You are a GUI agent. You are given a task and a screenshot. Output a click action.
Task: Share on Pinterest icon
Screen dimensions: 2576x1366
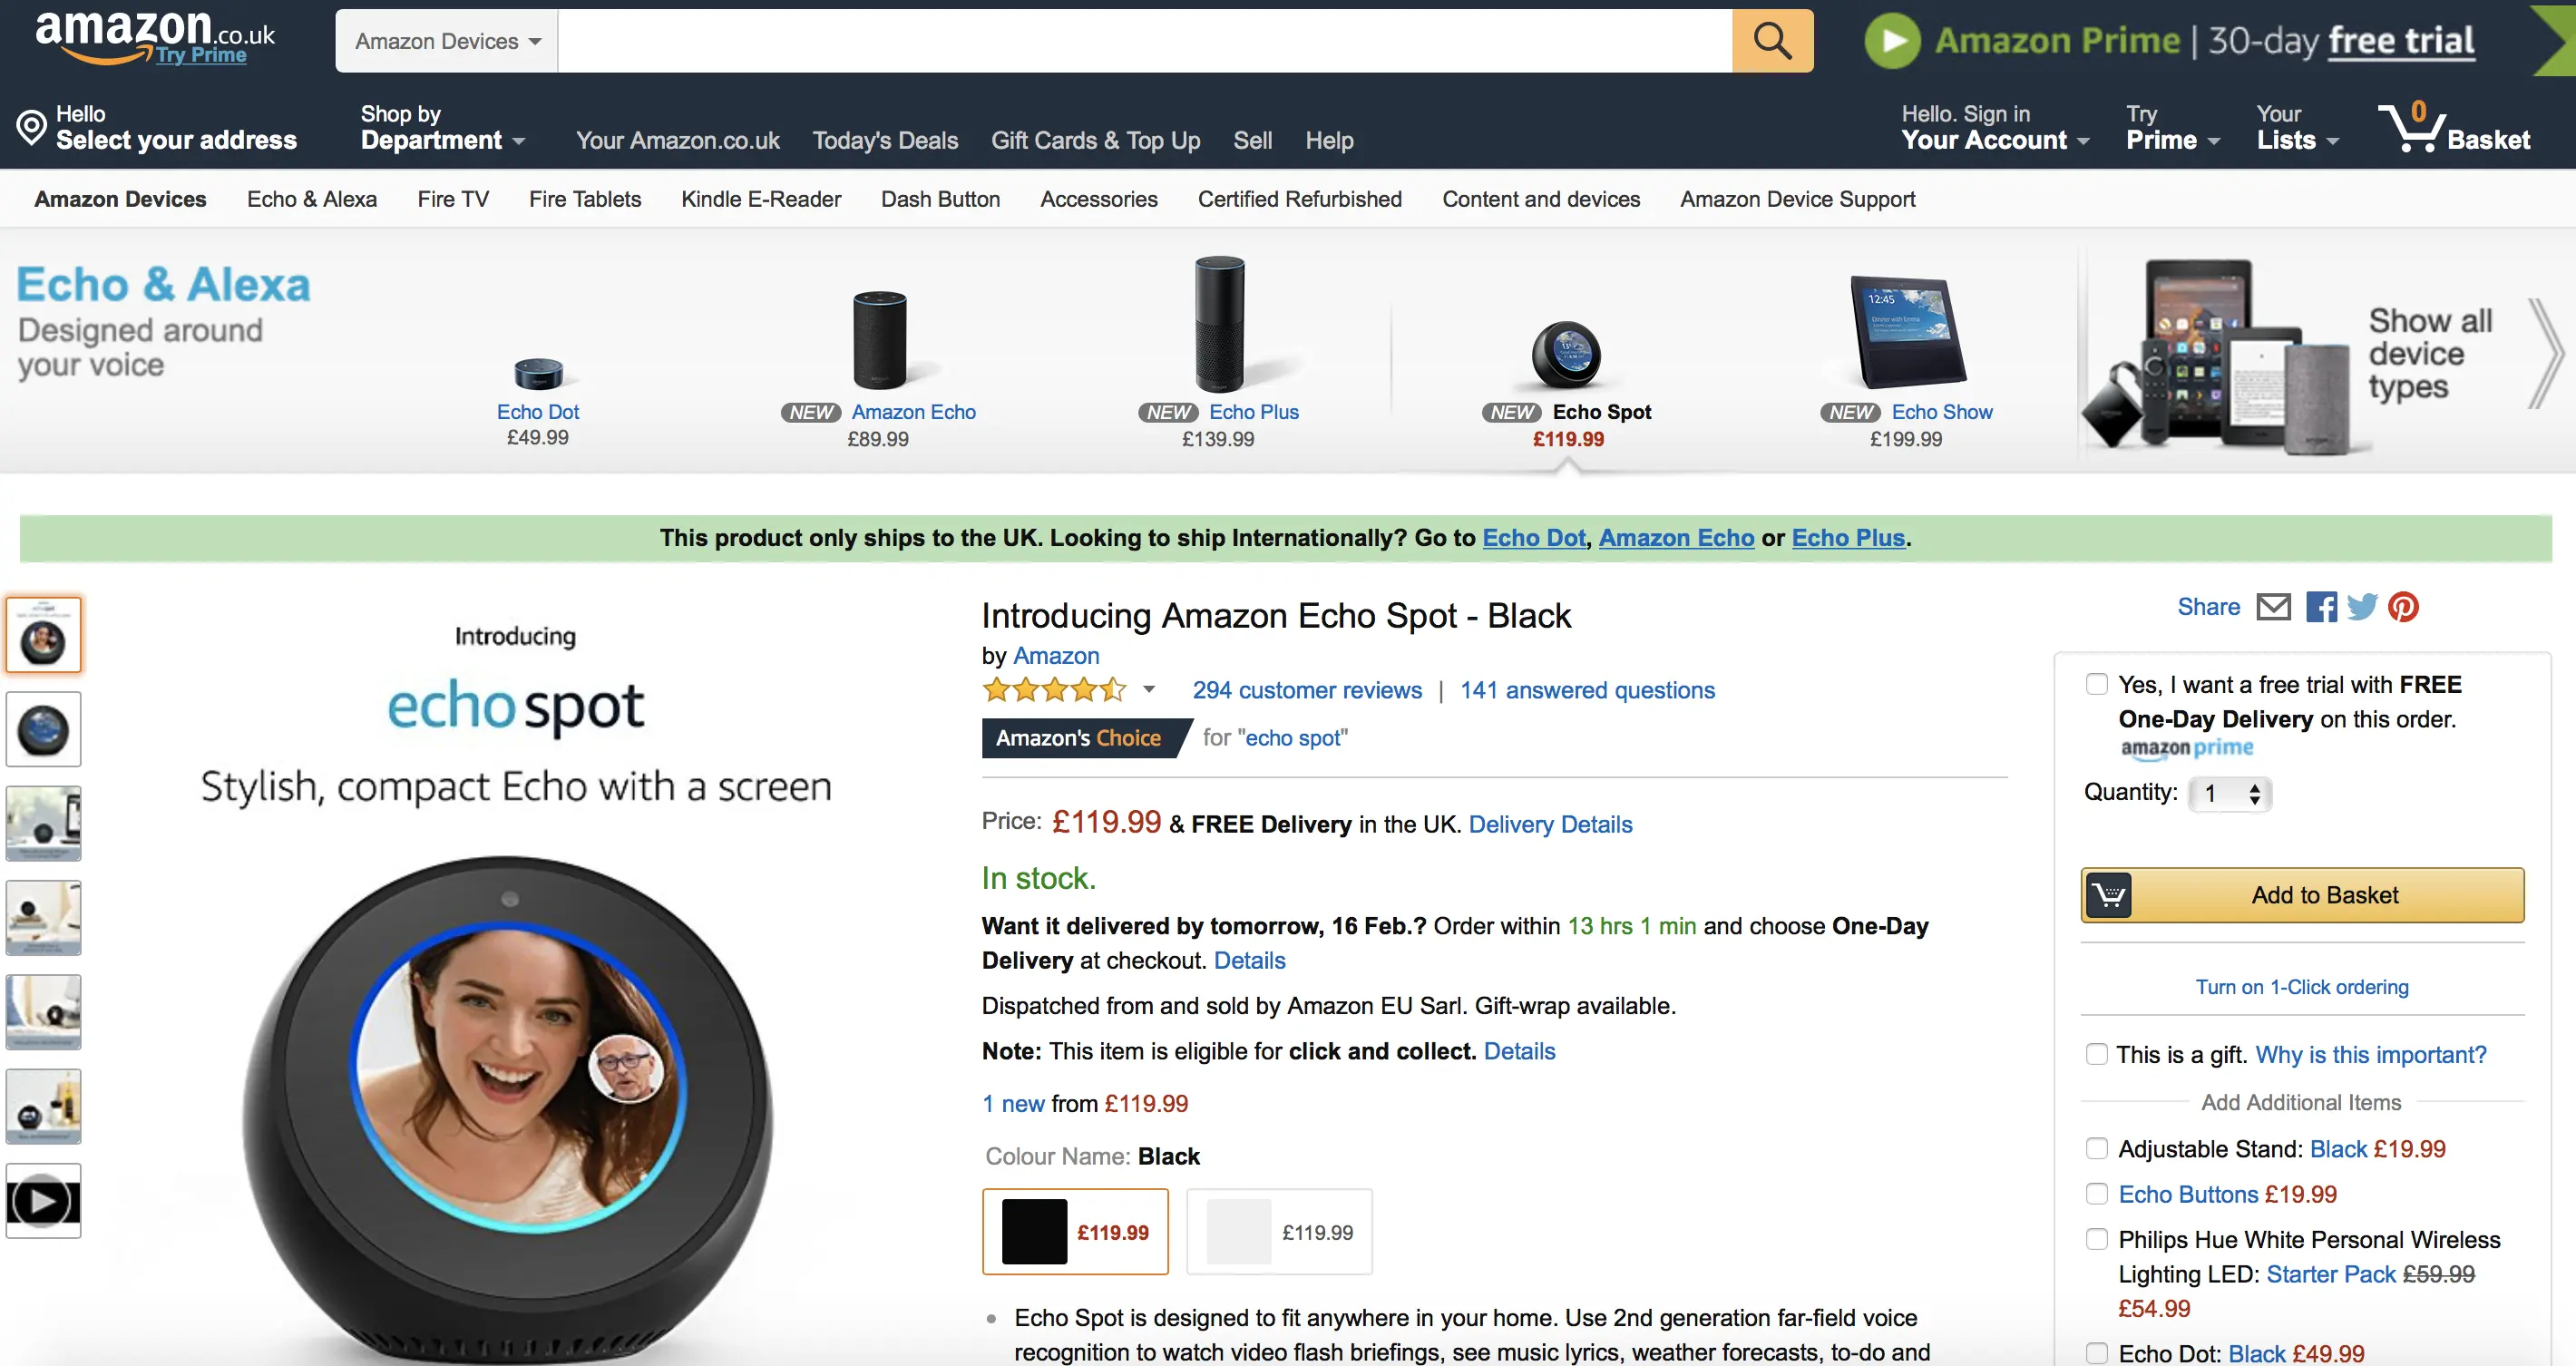(x=2403, y=607)
